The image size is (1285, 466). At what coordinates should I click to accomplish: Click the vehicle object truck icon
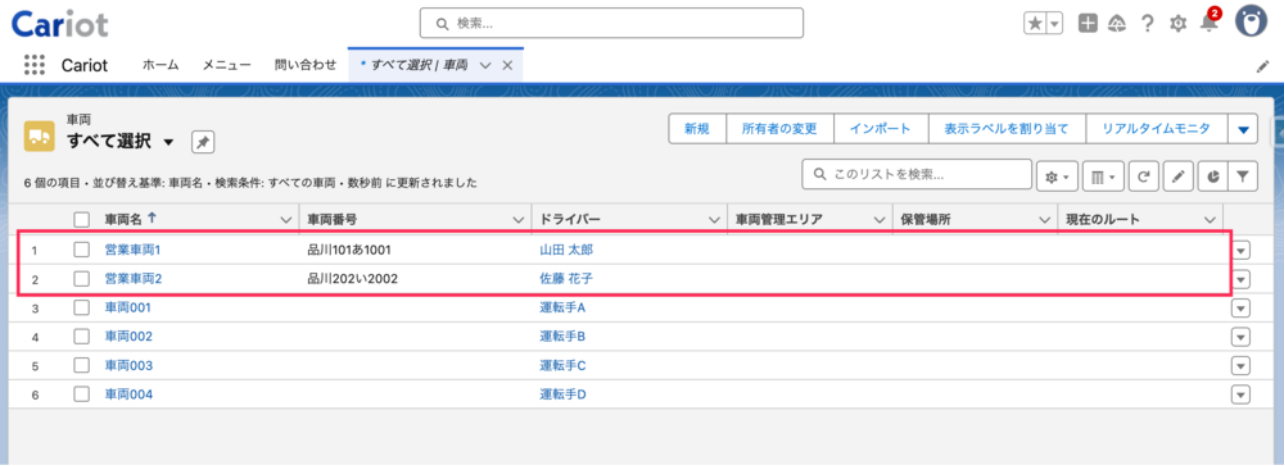[39, 136]
